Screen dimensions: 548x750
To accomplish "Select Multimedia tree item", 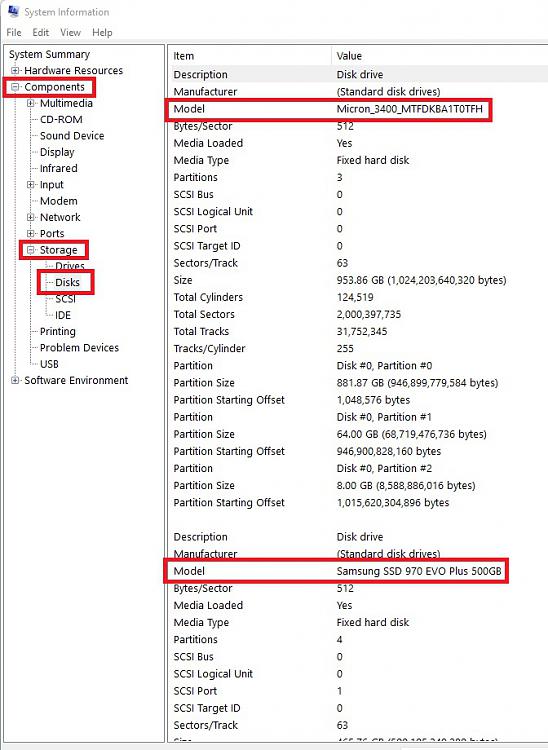I will tap(66, 103).
